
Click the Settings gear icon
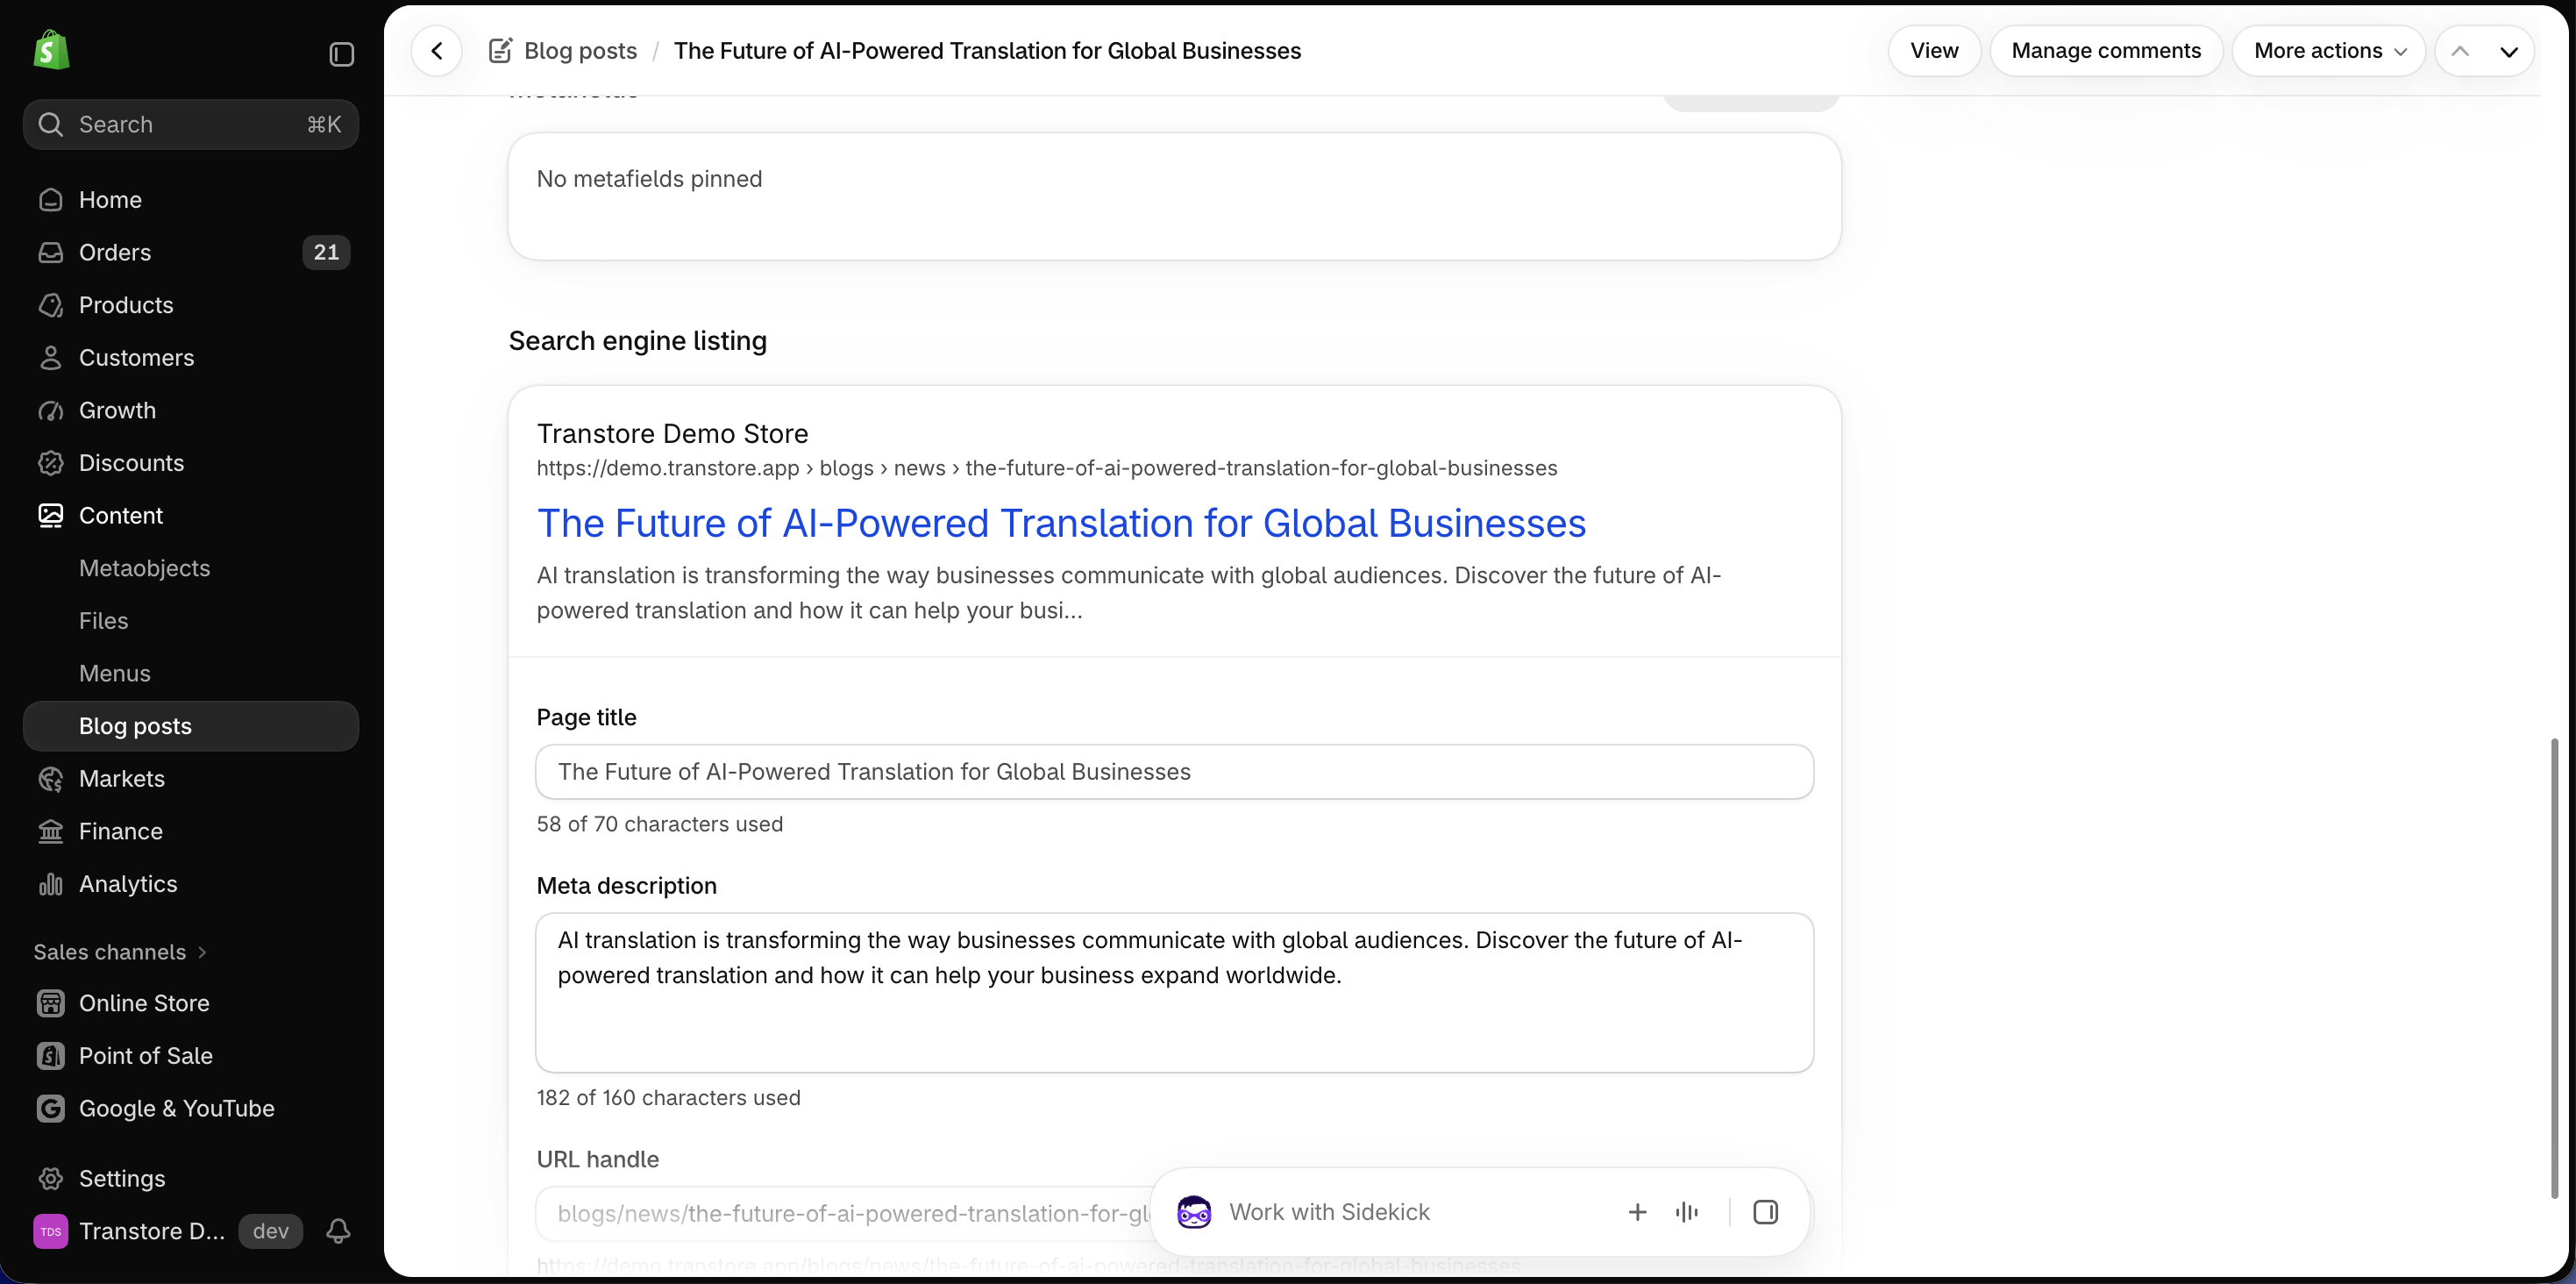51,1178
